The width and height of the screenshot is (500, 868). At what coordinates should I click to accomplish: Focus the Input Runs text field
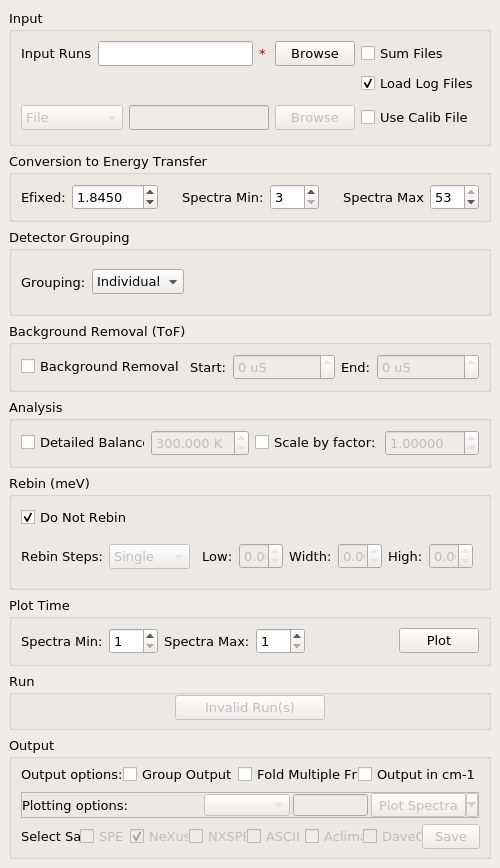[176, 53]
